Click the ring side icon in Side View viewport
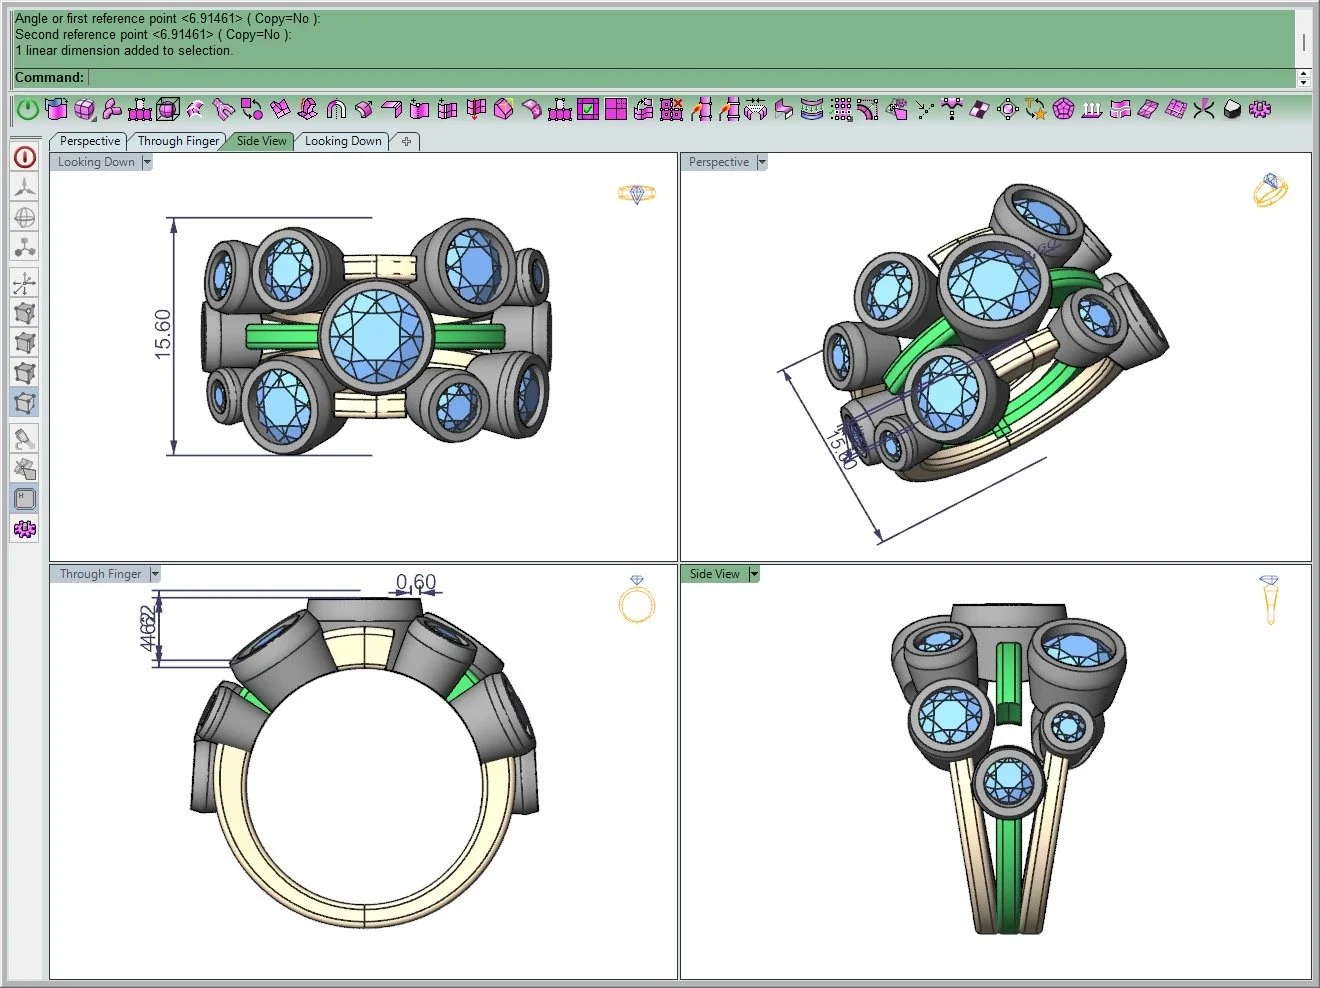Screen dimensions: 1320x988 click(x=1270, y=600)
